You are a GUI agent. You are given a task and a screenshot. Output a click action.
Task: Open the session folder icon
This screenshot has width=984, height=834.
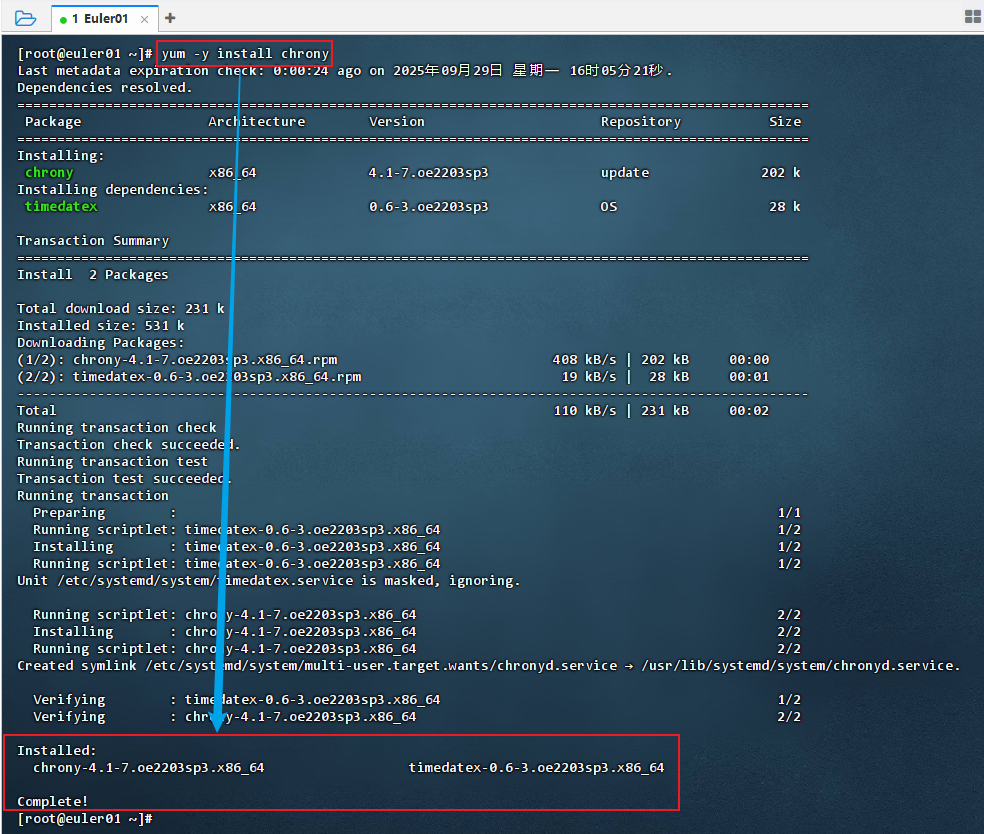coord(25,18)
